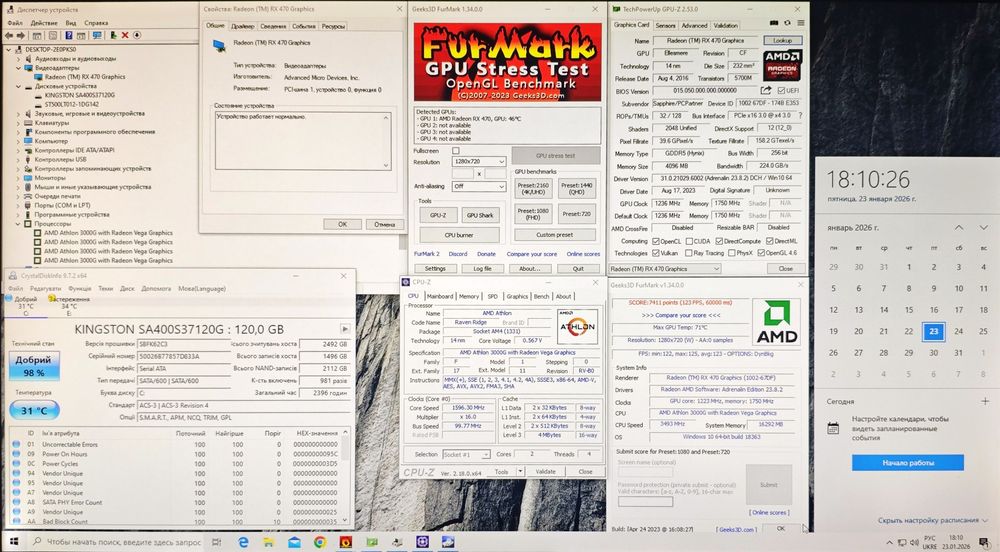The height and width of the screenshot is (552, 1000).
Task: Open File Explorer from the taskbar
Action: [x=268, y=542]
